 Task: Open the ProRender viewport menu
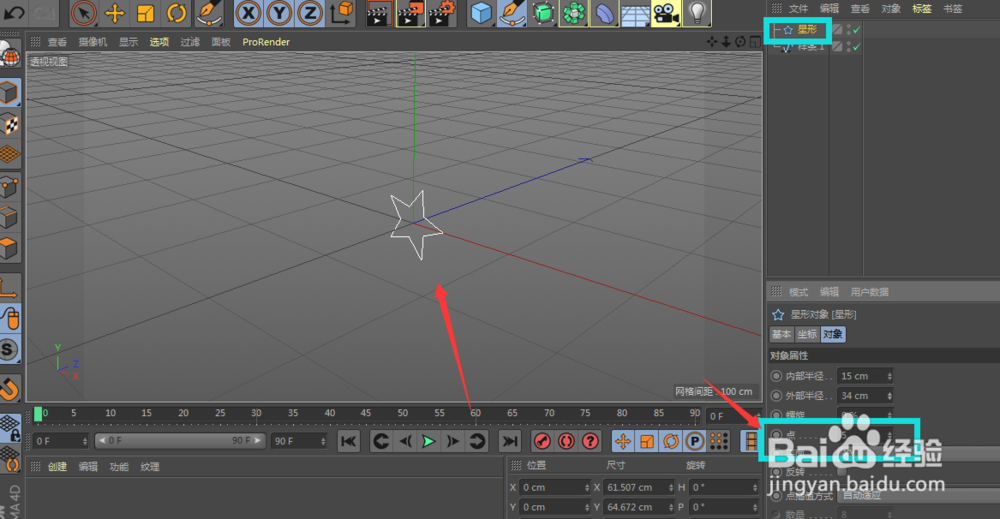click(266, 42)
